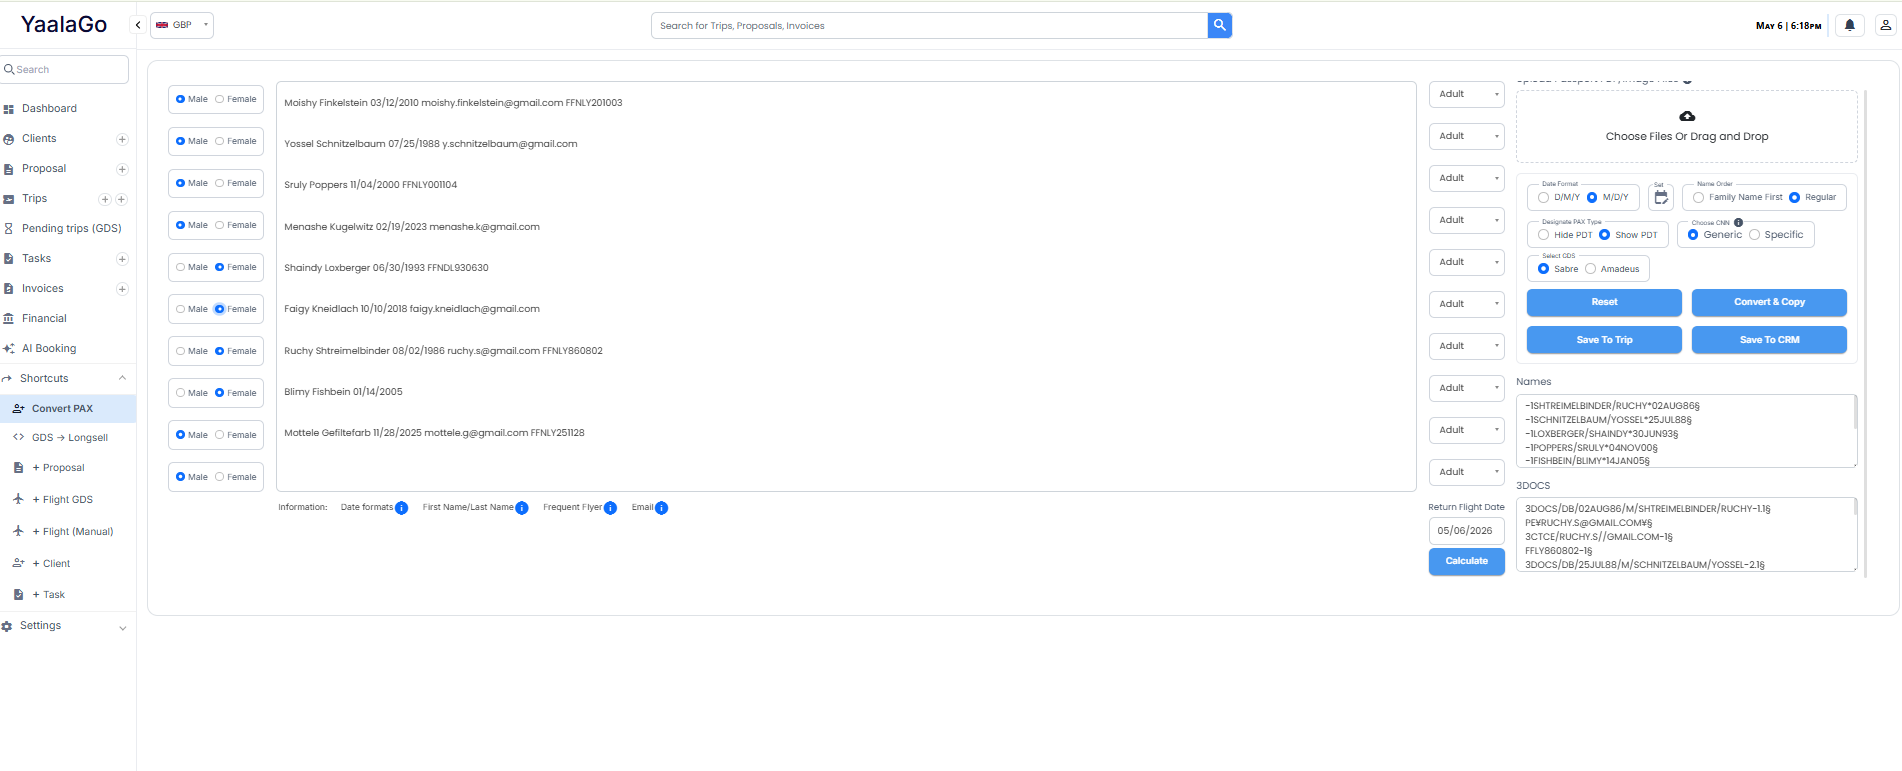The width and height of the screenshot is (1902, 771).
Task: Click the Email info icon
Action: point(661,508)
